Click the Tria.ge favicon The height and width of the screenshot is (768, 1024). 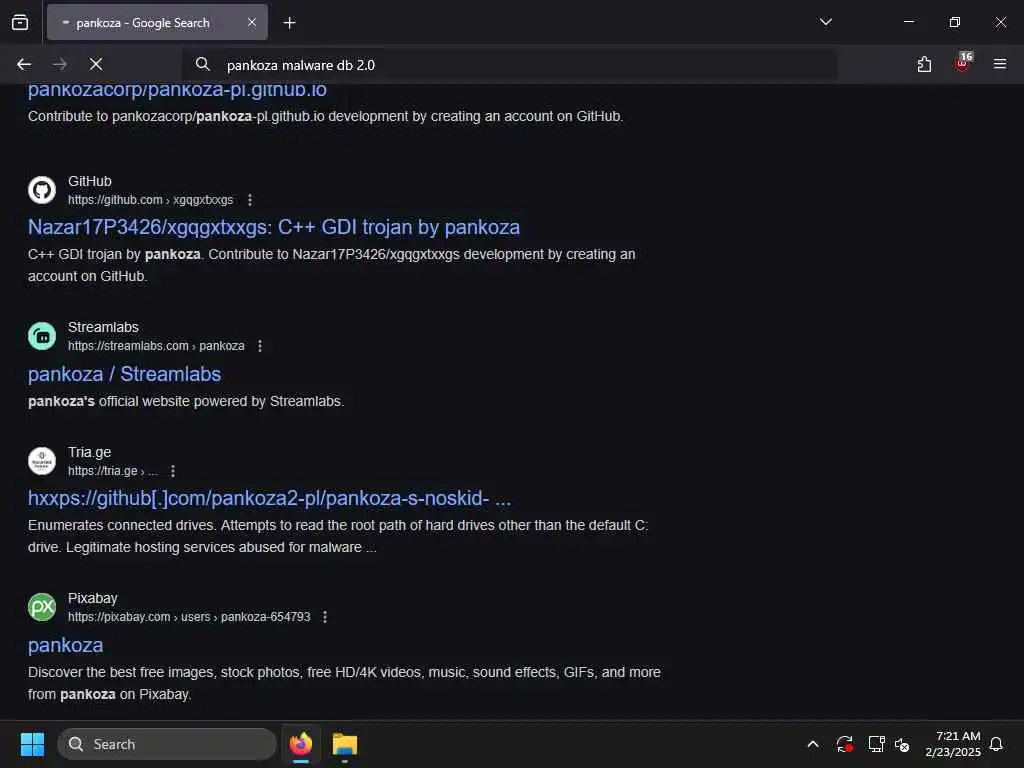coord(42,461)
